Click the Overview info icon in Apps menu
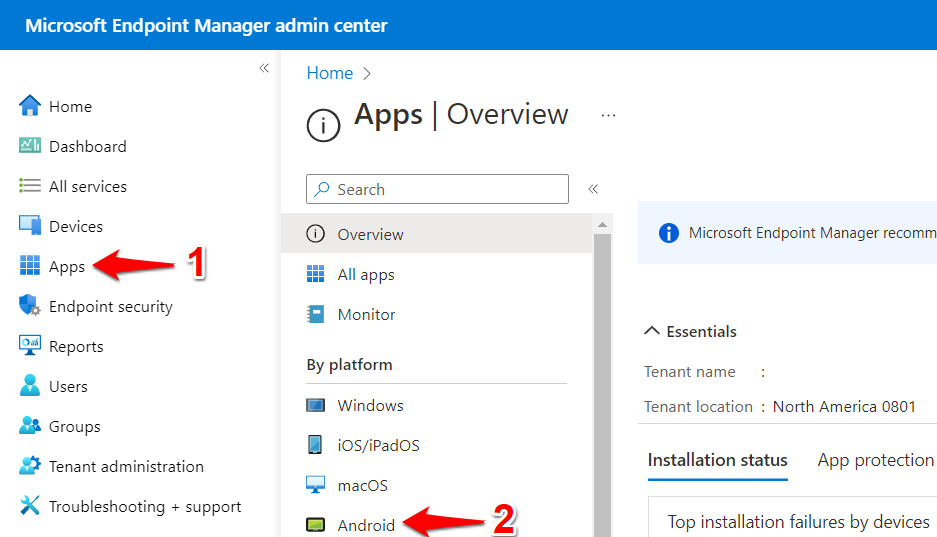Screen dimensions: 937x537 click(316, 234)
